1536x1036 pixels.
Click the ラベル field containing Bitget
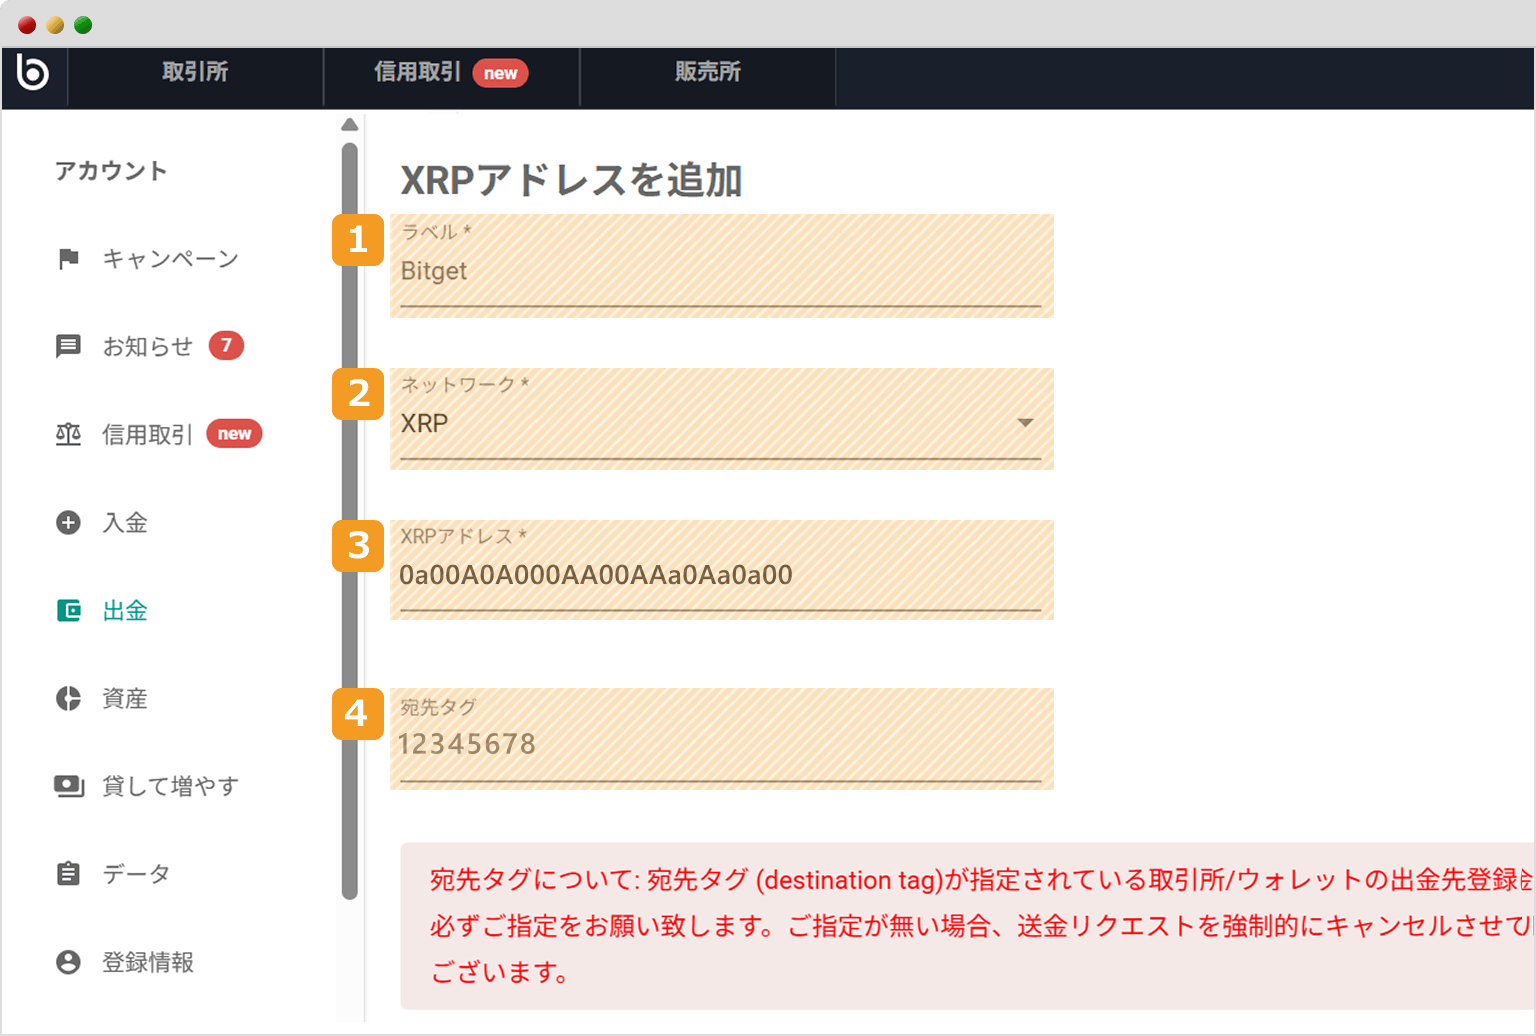(700, 271)
